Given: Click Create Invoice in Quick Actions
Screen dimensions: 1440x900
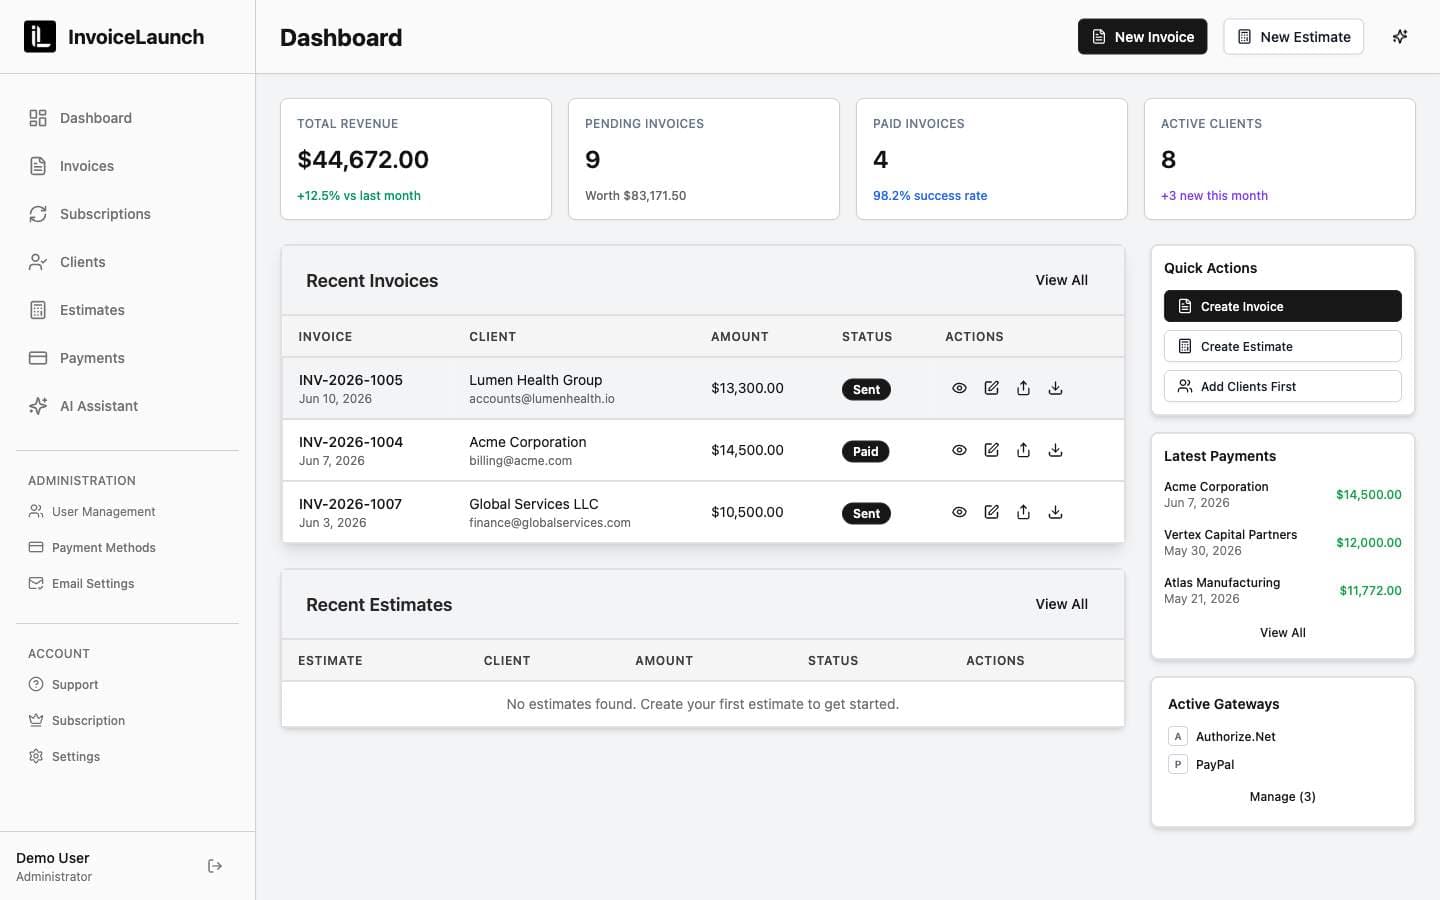Looking at the screenshot, I should click(1282, 306).
